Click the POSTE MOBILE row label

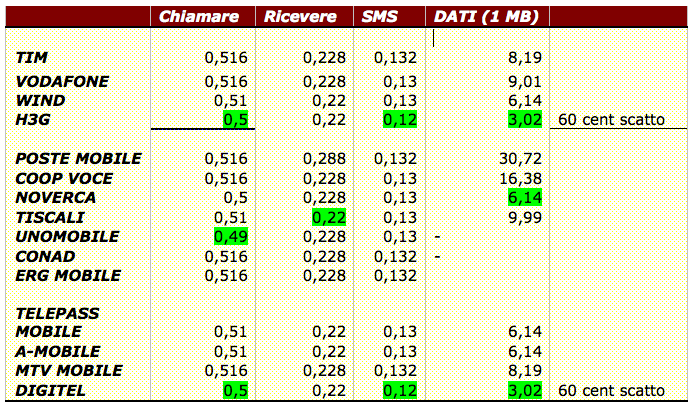[x=78, y=159]
